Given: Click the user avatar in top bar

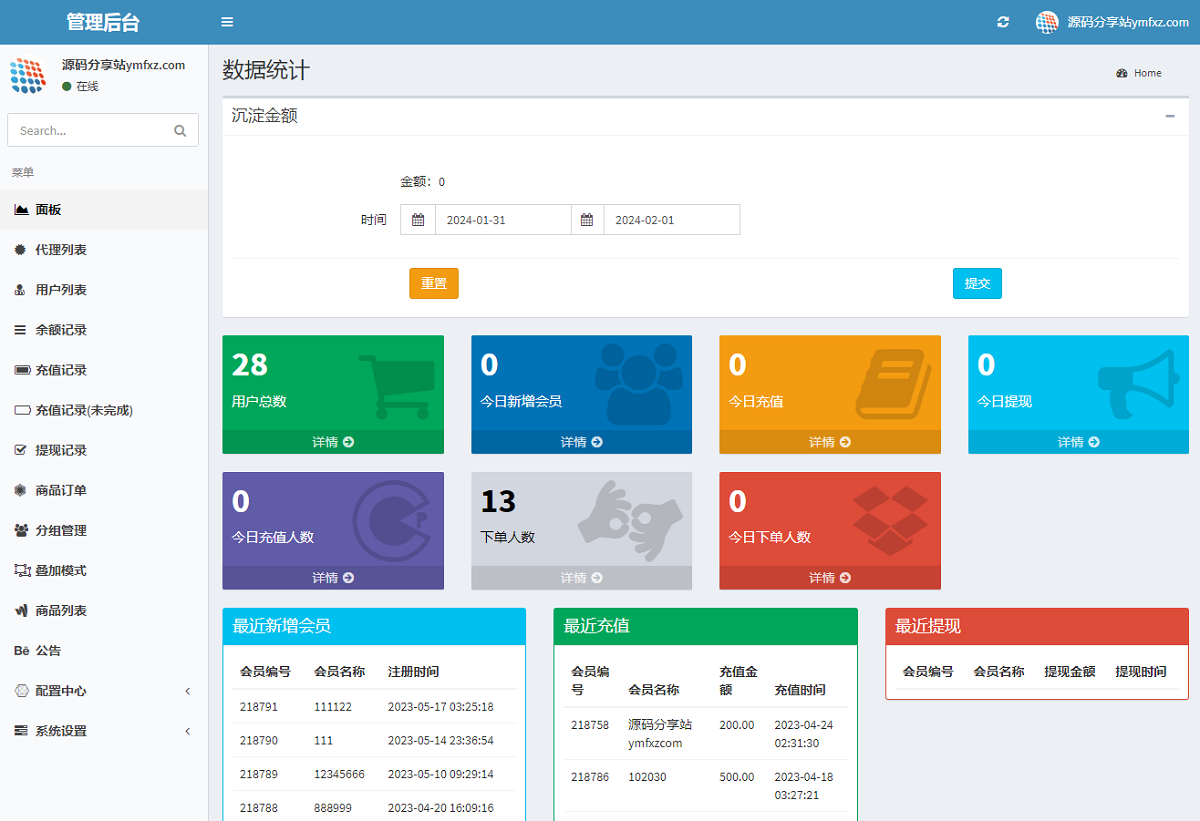Looking at the screenshot, I should coord(1047,22).
